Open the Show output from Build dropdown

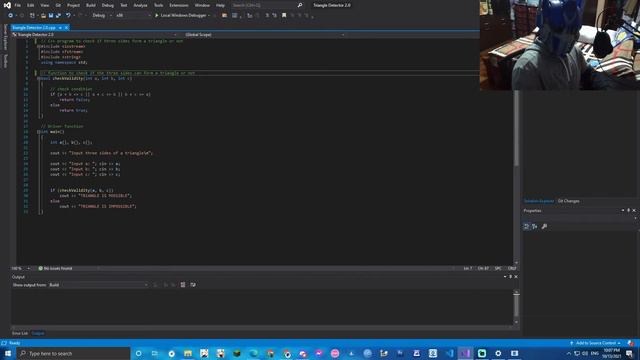pos(98,285)
